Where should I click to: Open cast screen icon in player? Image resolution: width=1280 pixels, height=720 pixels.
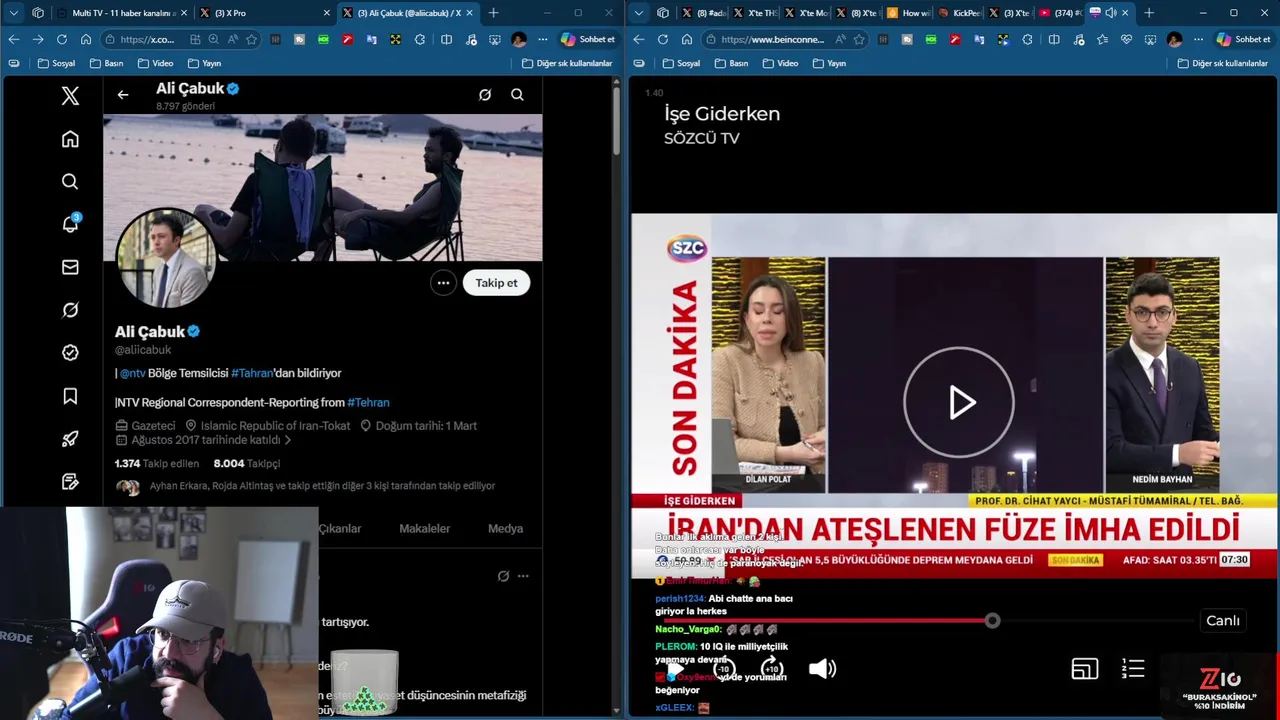(1085, 669)
